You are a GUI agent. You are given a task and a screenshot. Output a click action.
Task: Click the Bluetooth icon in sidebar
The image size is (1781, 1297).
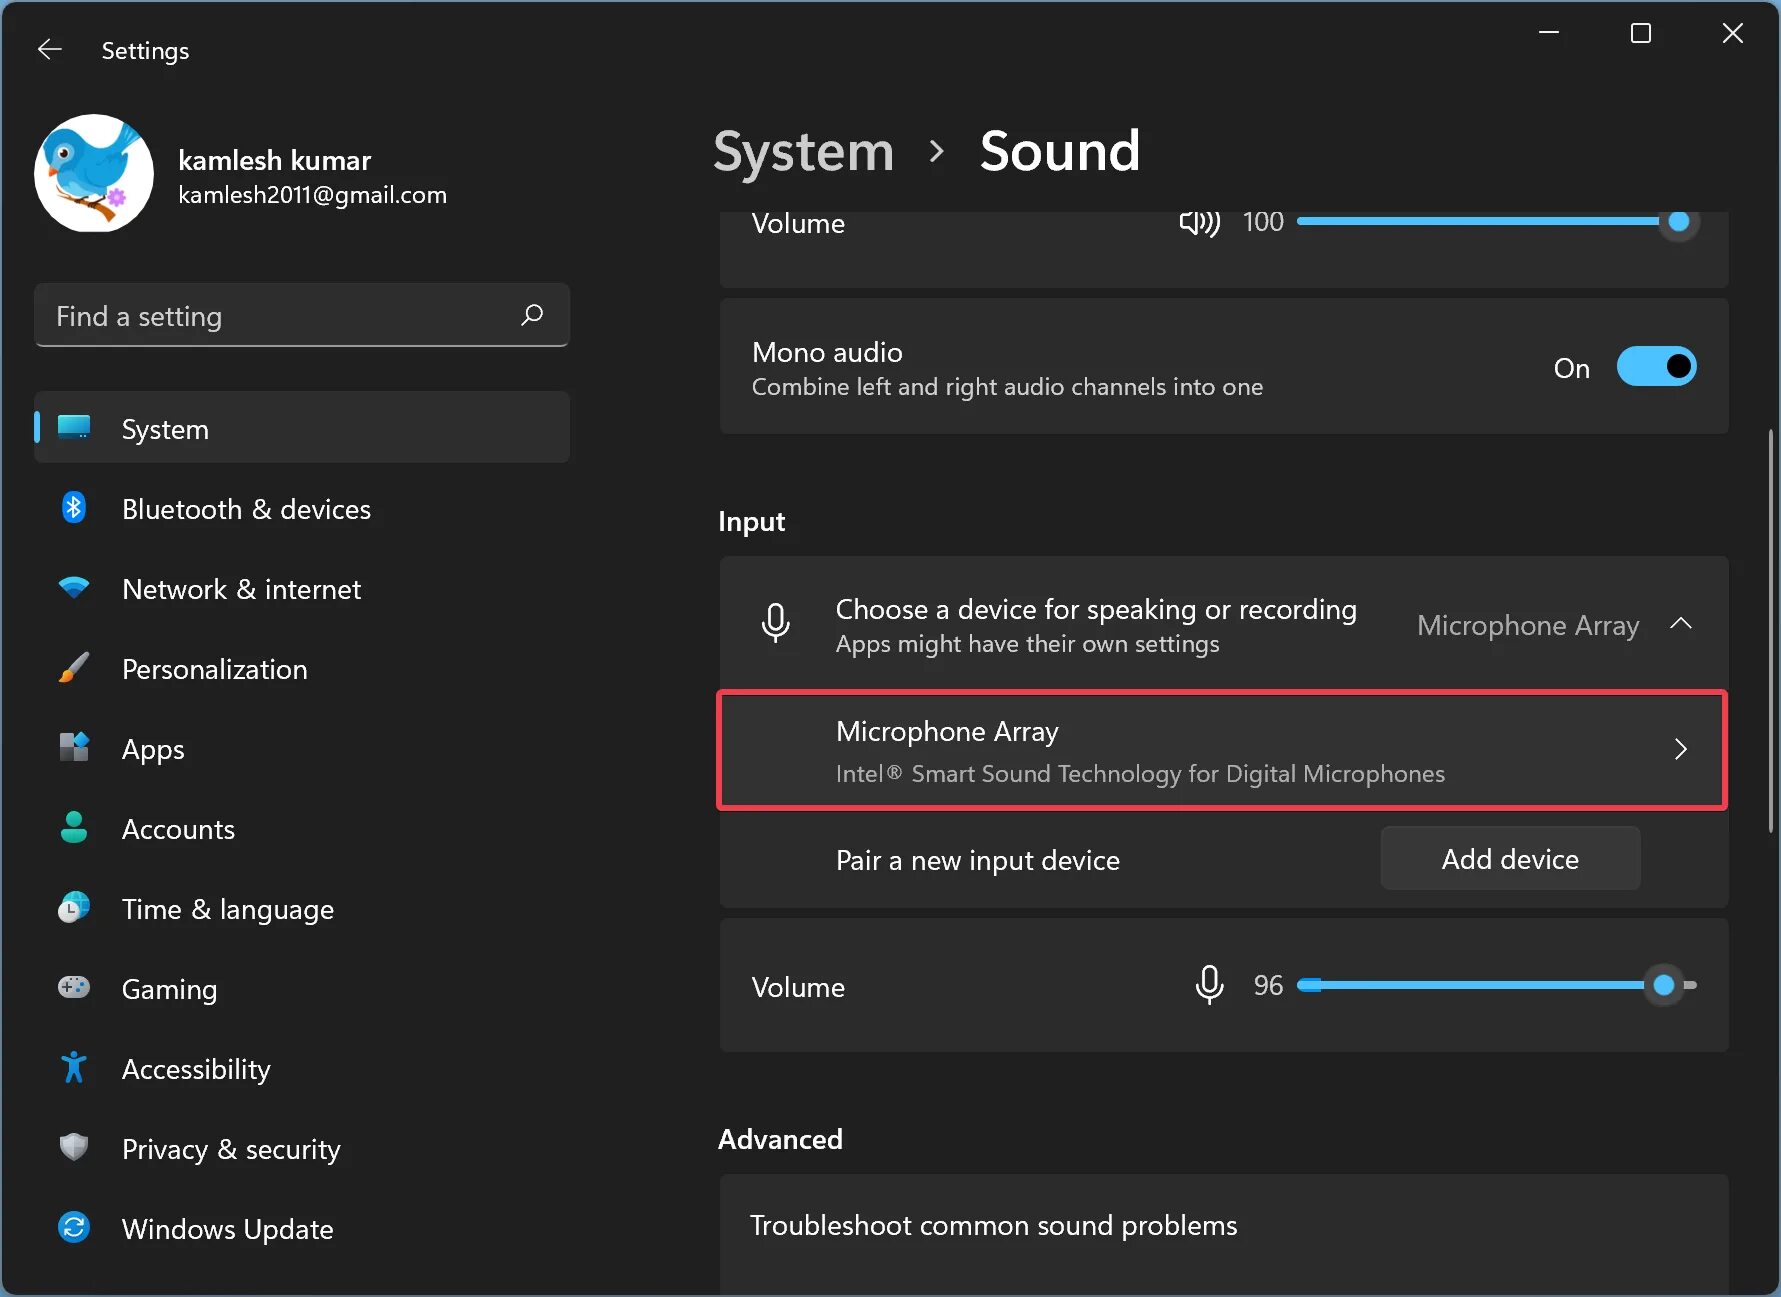click(x=74, y=509)
